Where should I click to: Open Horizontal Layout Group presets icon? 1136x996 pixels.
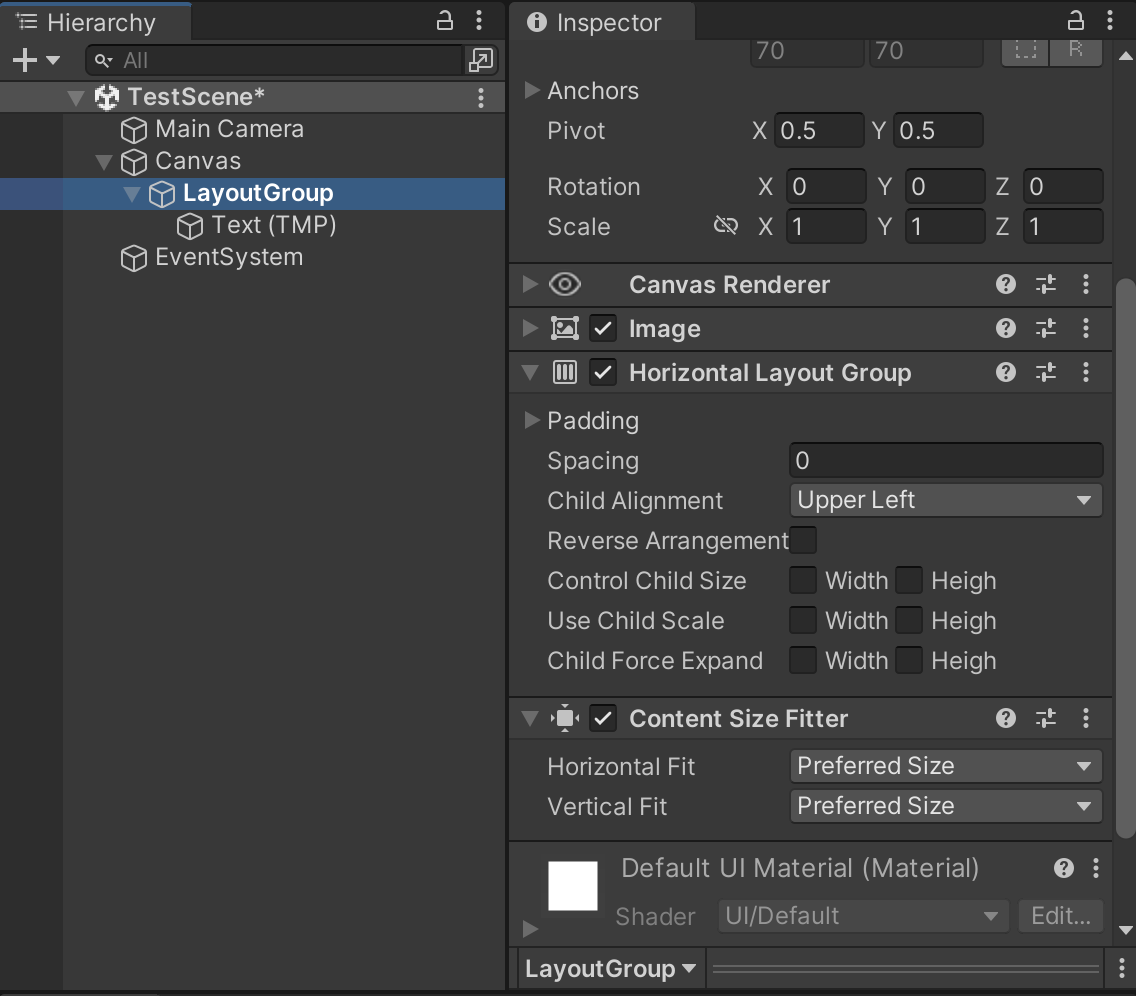click(1045, 372)
